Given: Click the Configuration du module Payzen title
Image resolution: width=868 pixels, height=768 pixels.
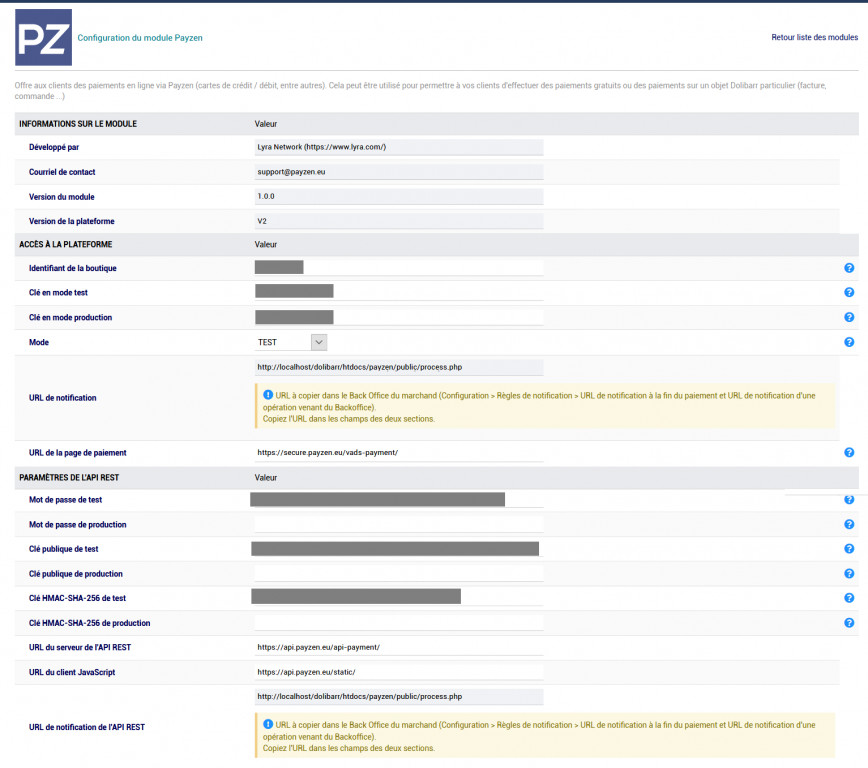Looking at the screenshot, I should pos(140,38).
